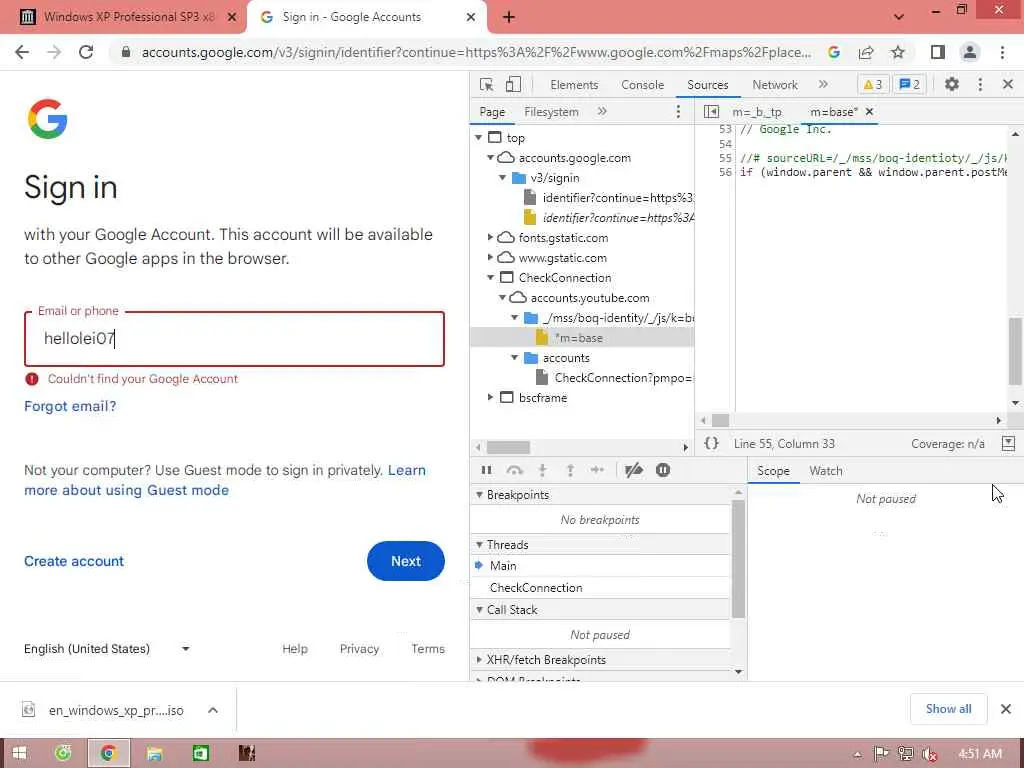Click the coverage drawer icon
Image resolution: width=1024 pixels, height=768 pixels.
click(1008, 443)
